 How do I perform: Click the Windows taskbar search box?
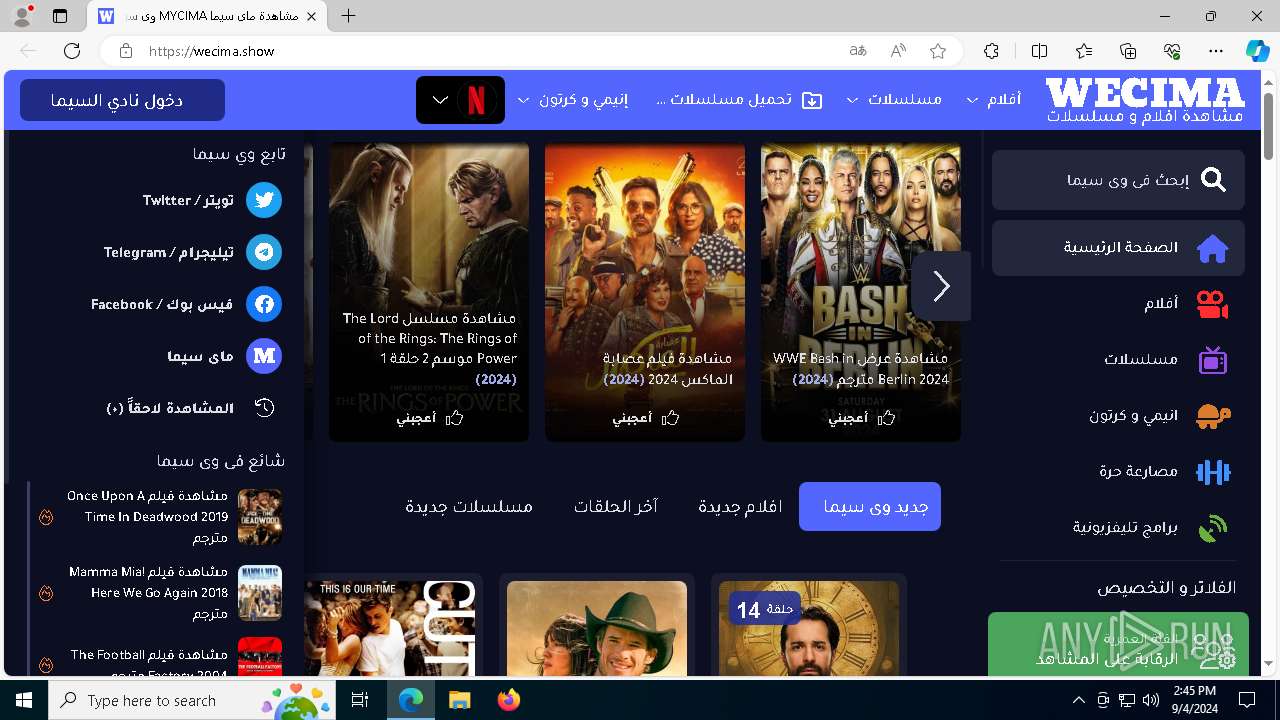point(192,700)
